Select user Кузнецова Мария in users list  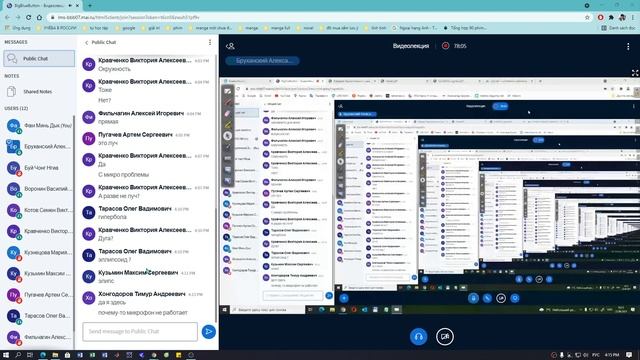[39, 253]
